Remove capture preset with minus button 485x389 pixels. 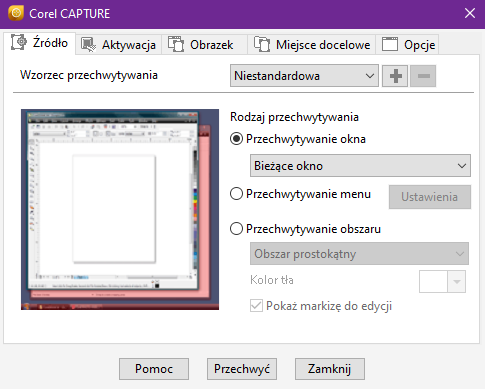point(423,76)
